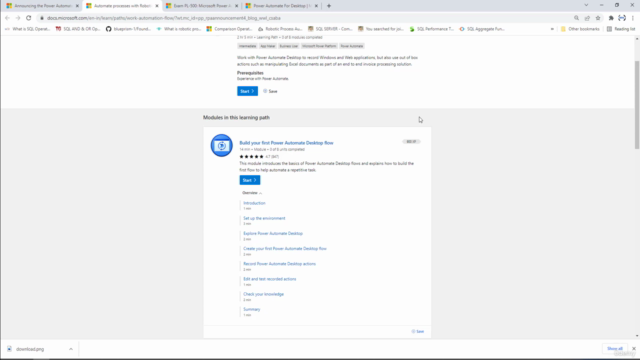The height and width of the screenshot is (360, 640).
Task: Open the SQL Aggregate Fun... bookmark
Action: (482, 29)
